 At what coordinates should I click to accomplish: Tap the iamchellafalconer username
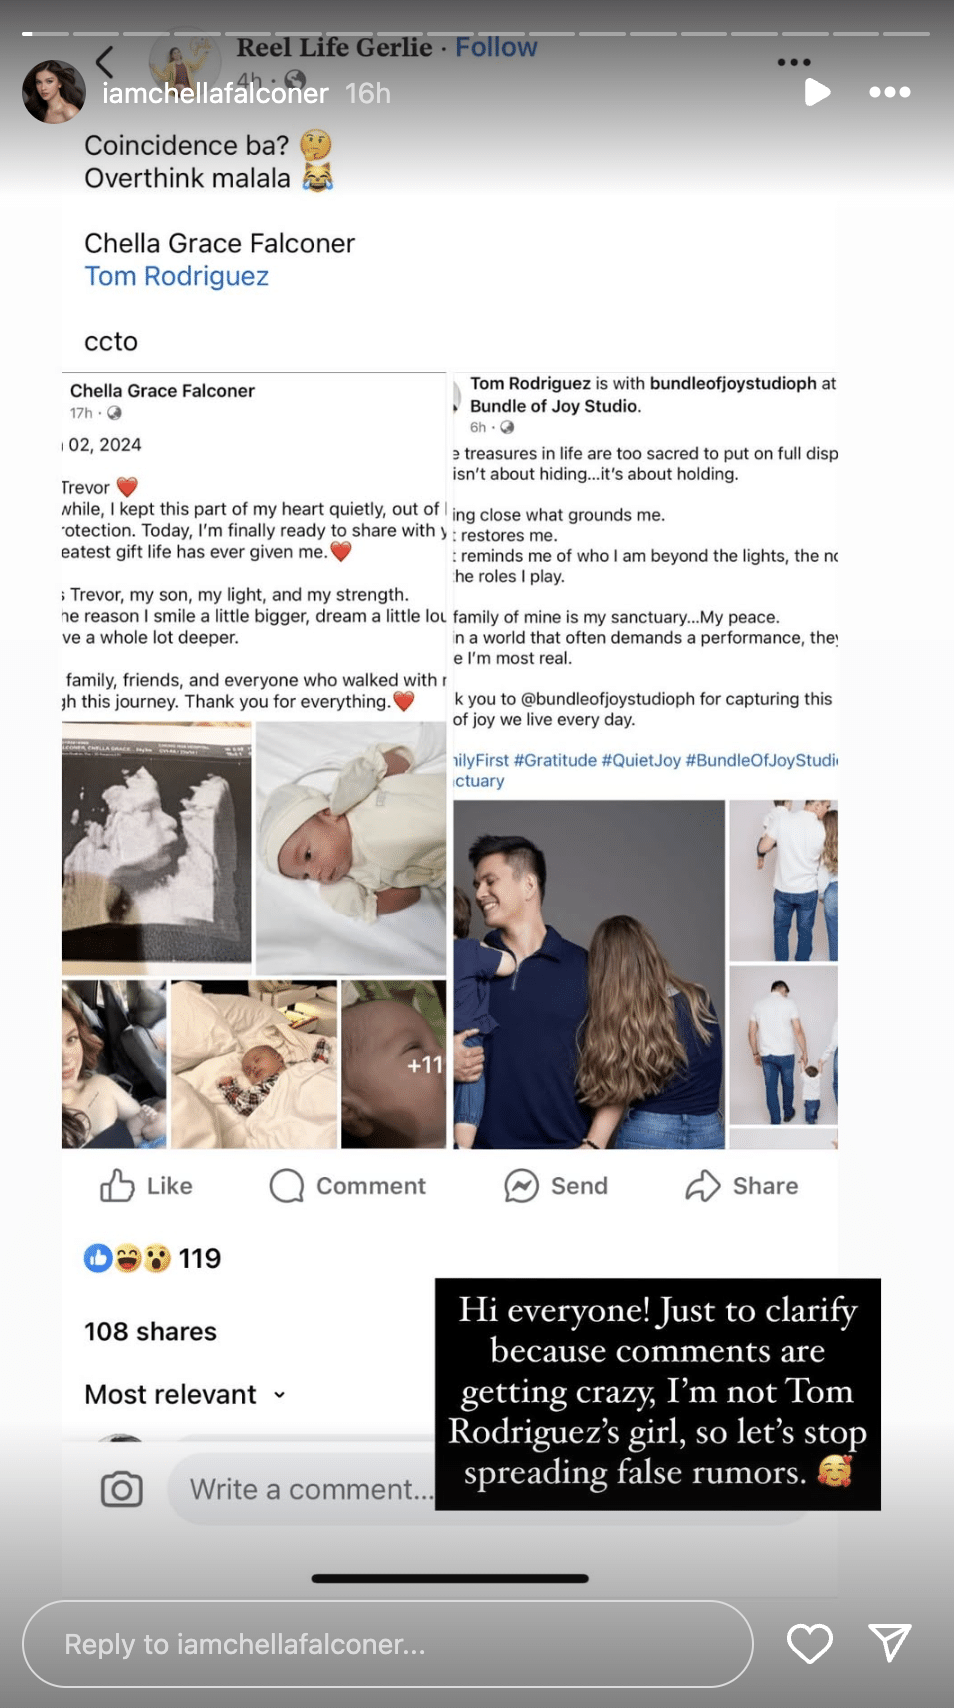point(215,93)
